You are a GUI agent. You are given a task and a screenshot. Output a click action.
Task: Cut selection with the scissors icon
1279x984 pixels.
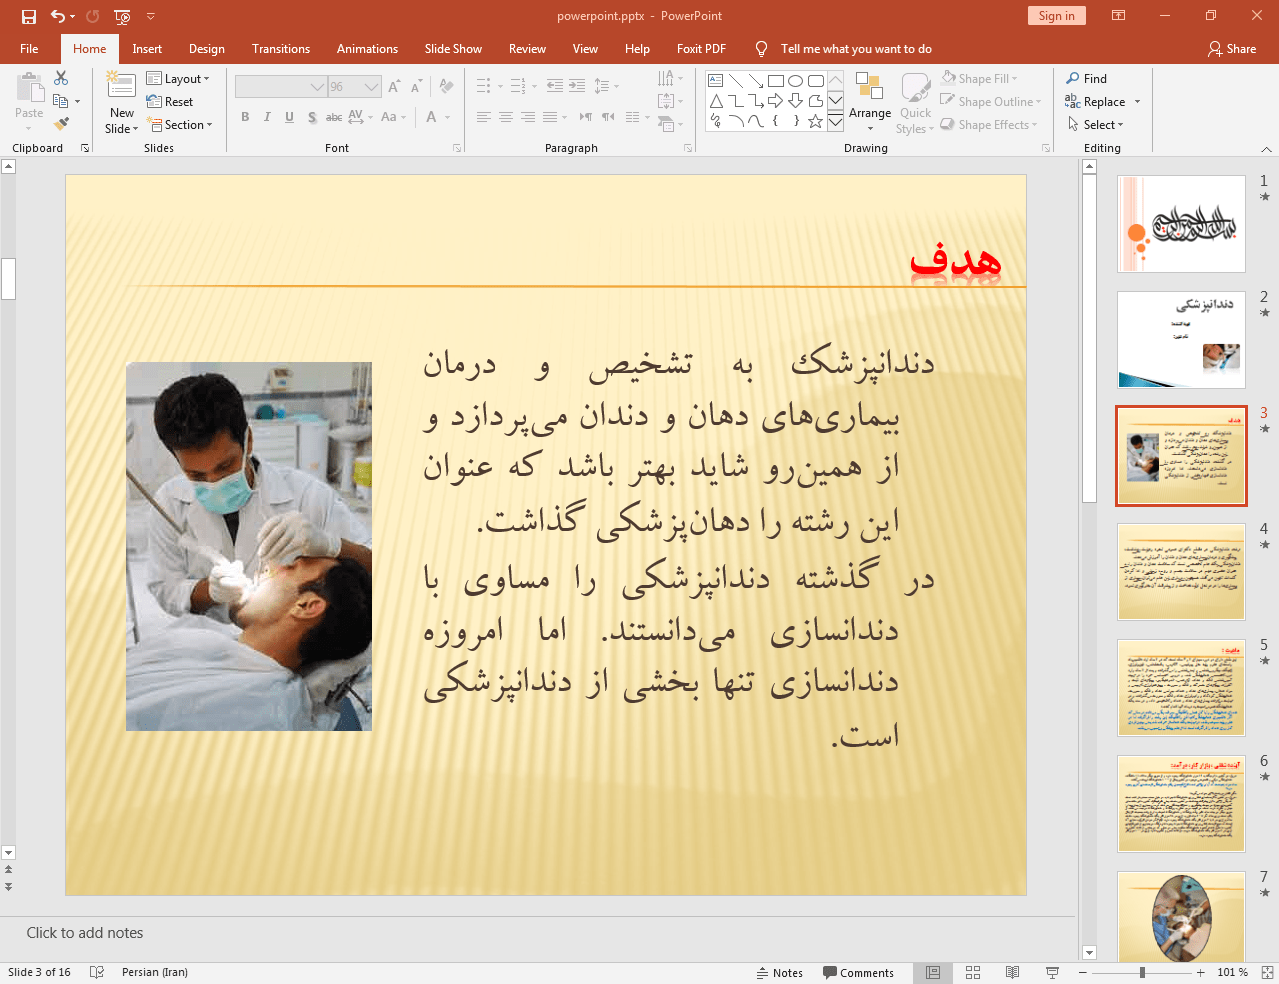(61, 78)
